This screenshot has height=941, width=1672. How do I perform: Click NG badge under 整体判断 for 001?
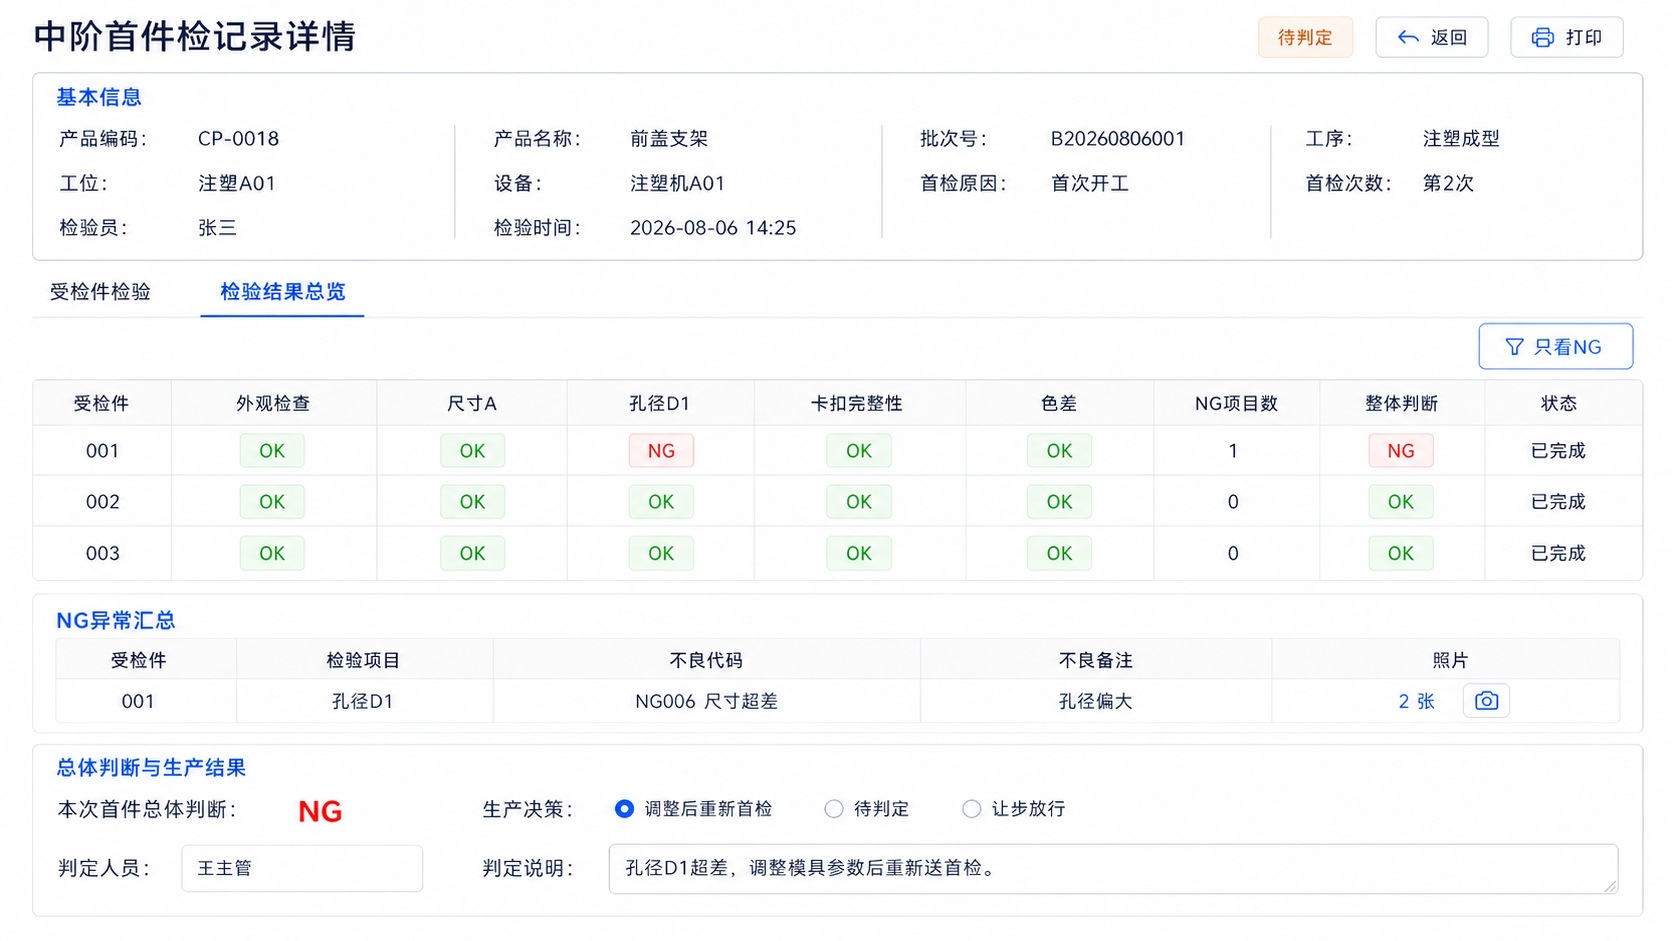coord(1401,451)
